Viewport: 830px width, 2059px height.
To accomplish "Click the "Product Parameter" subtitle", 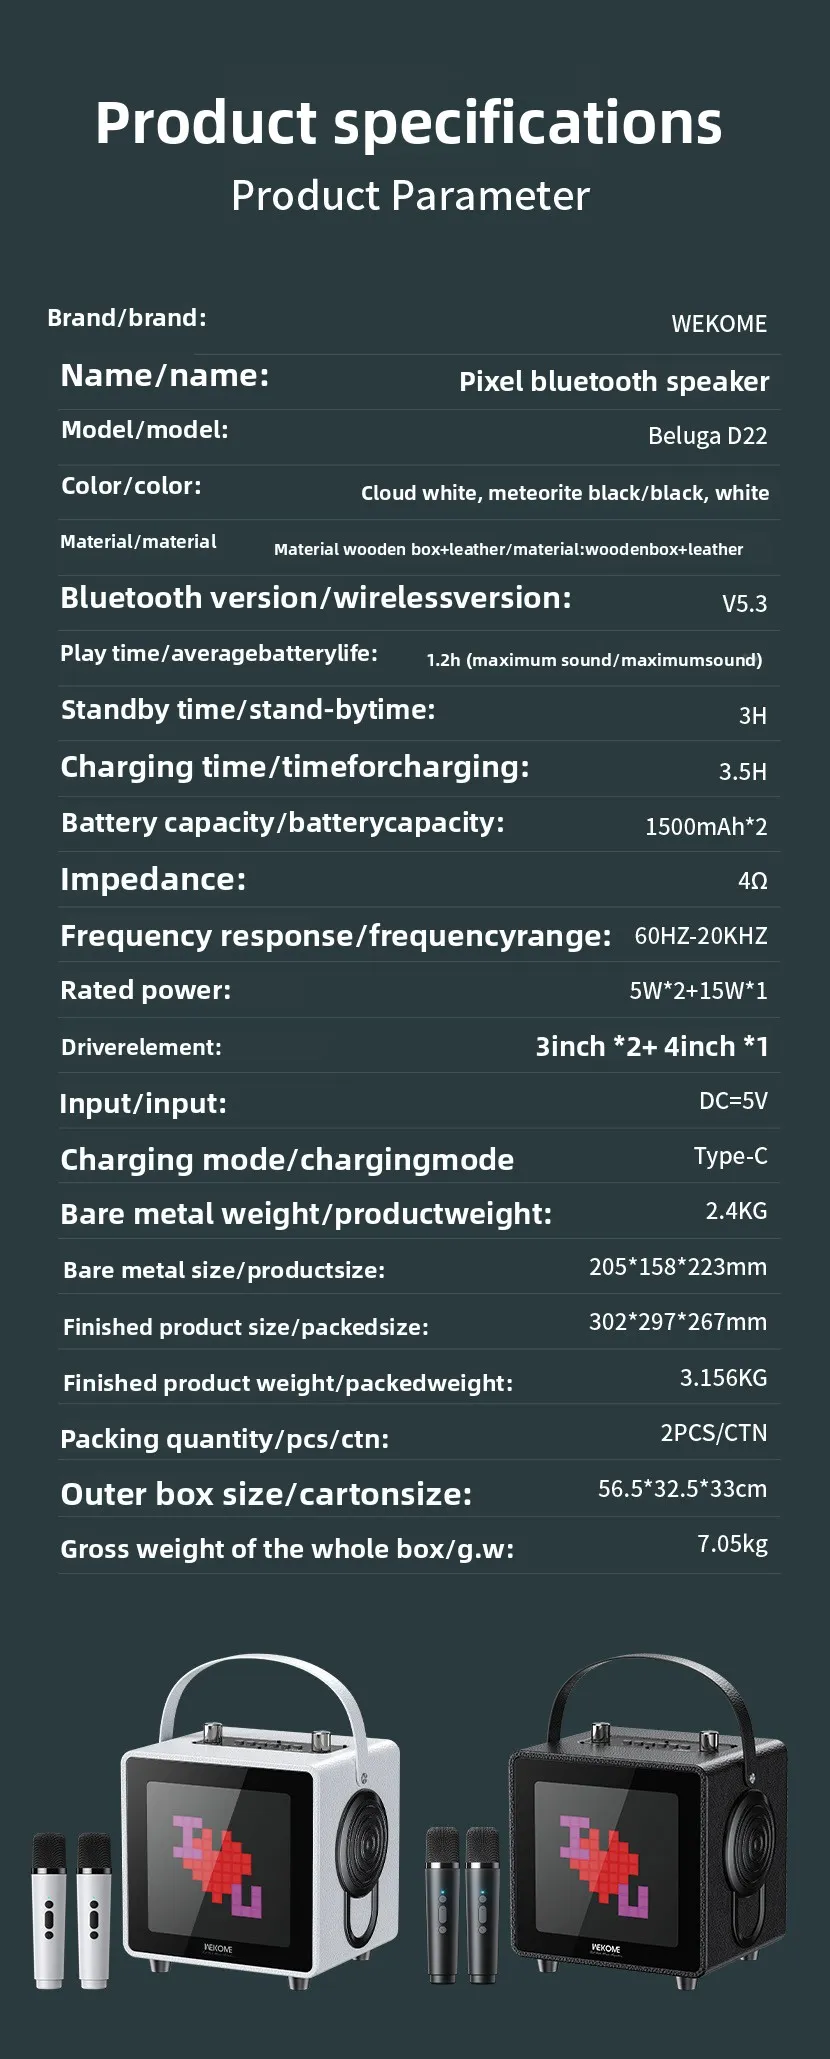I will (x=410, y=196).
